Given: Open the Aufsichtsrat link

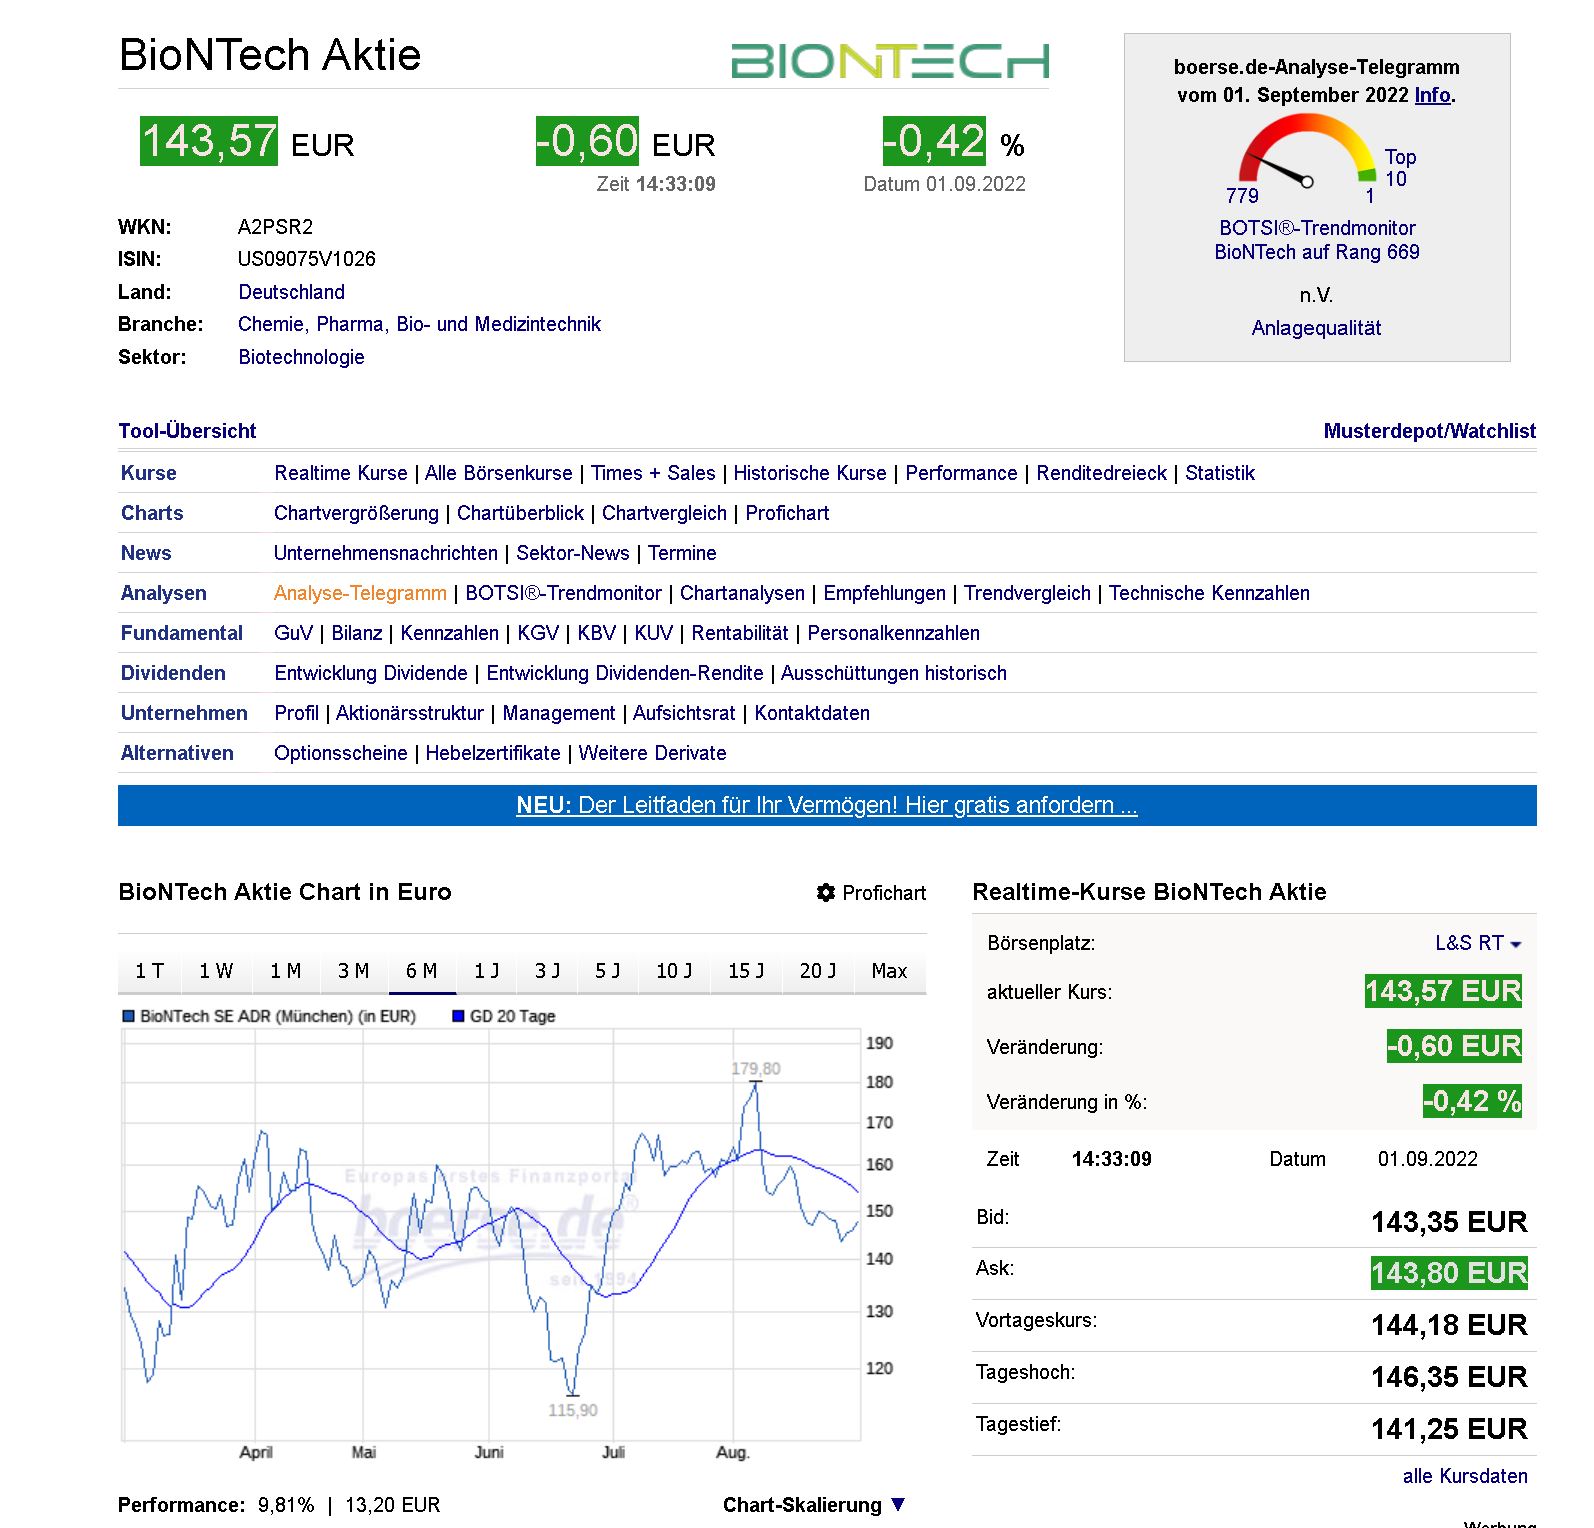Looking at the screenshot, I should point(684,713).
